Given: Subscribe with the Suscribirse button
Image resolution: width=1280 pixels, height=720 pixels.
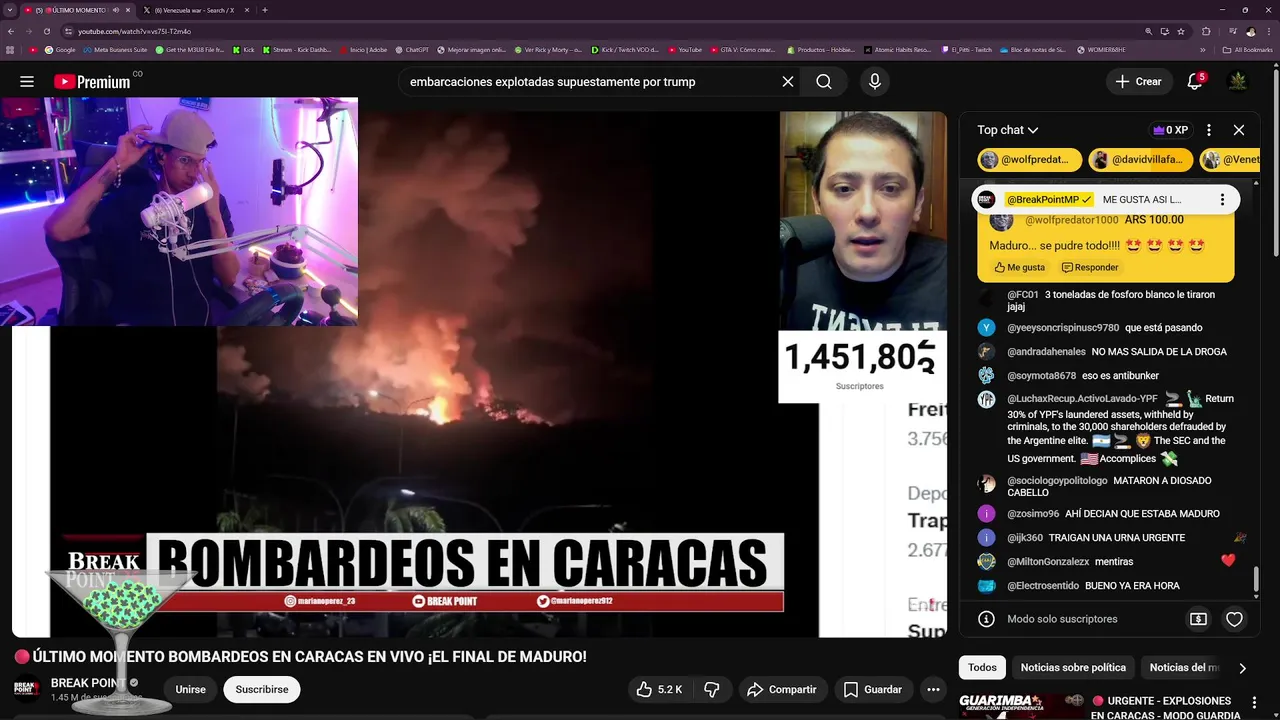Looking at the screenshot, I should [x=262, y=689].
